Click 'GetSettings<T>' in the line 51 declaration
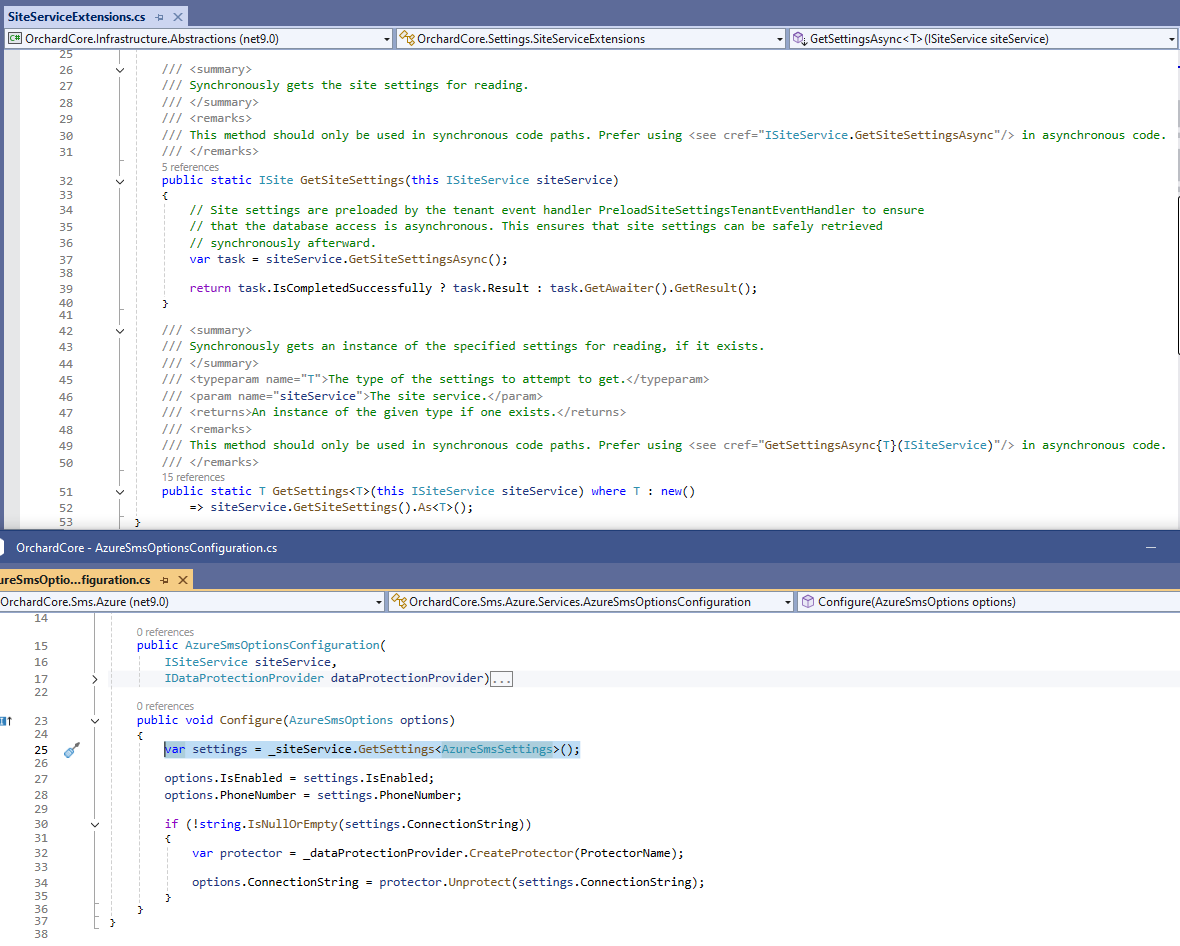Viewport: 1180px width, 946px height. click(x=321, y=491)
